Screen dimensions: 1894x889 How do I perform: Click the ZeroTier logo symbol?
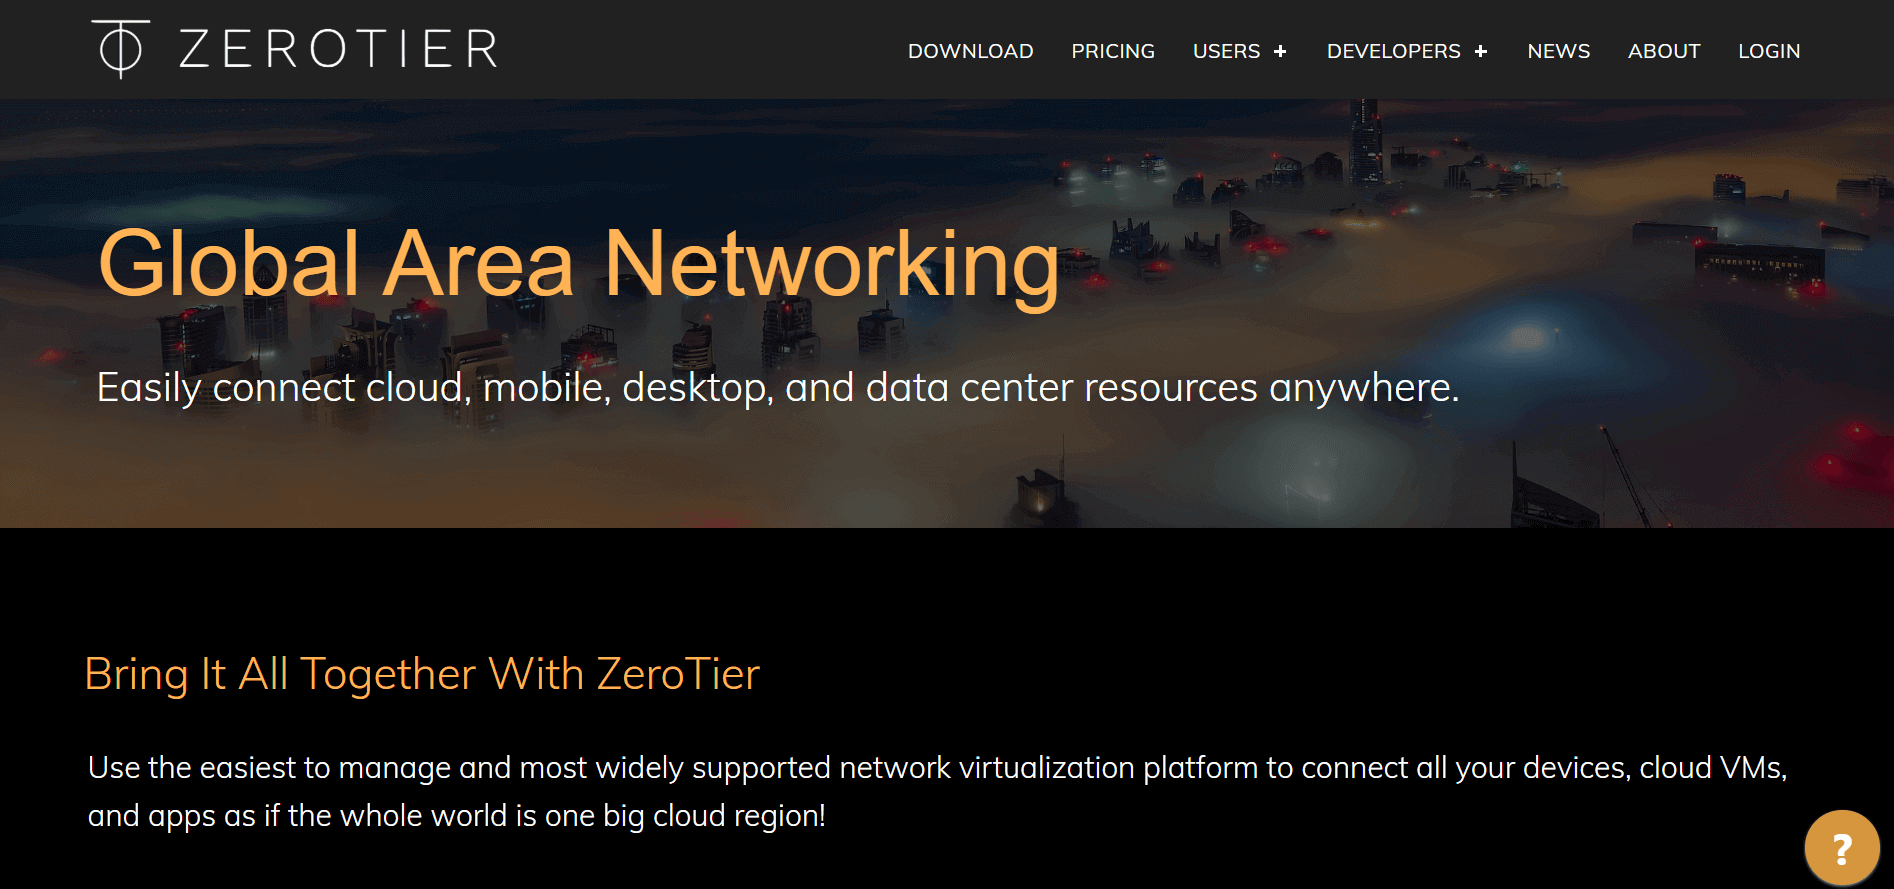click(121, 49)
